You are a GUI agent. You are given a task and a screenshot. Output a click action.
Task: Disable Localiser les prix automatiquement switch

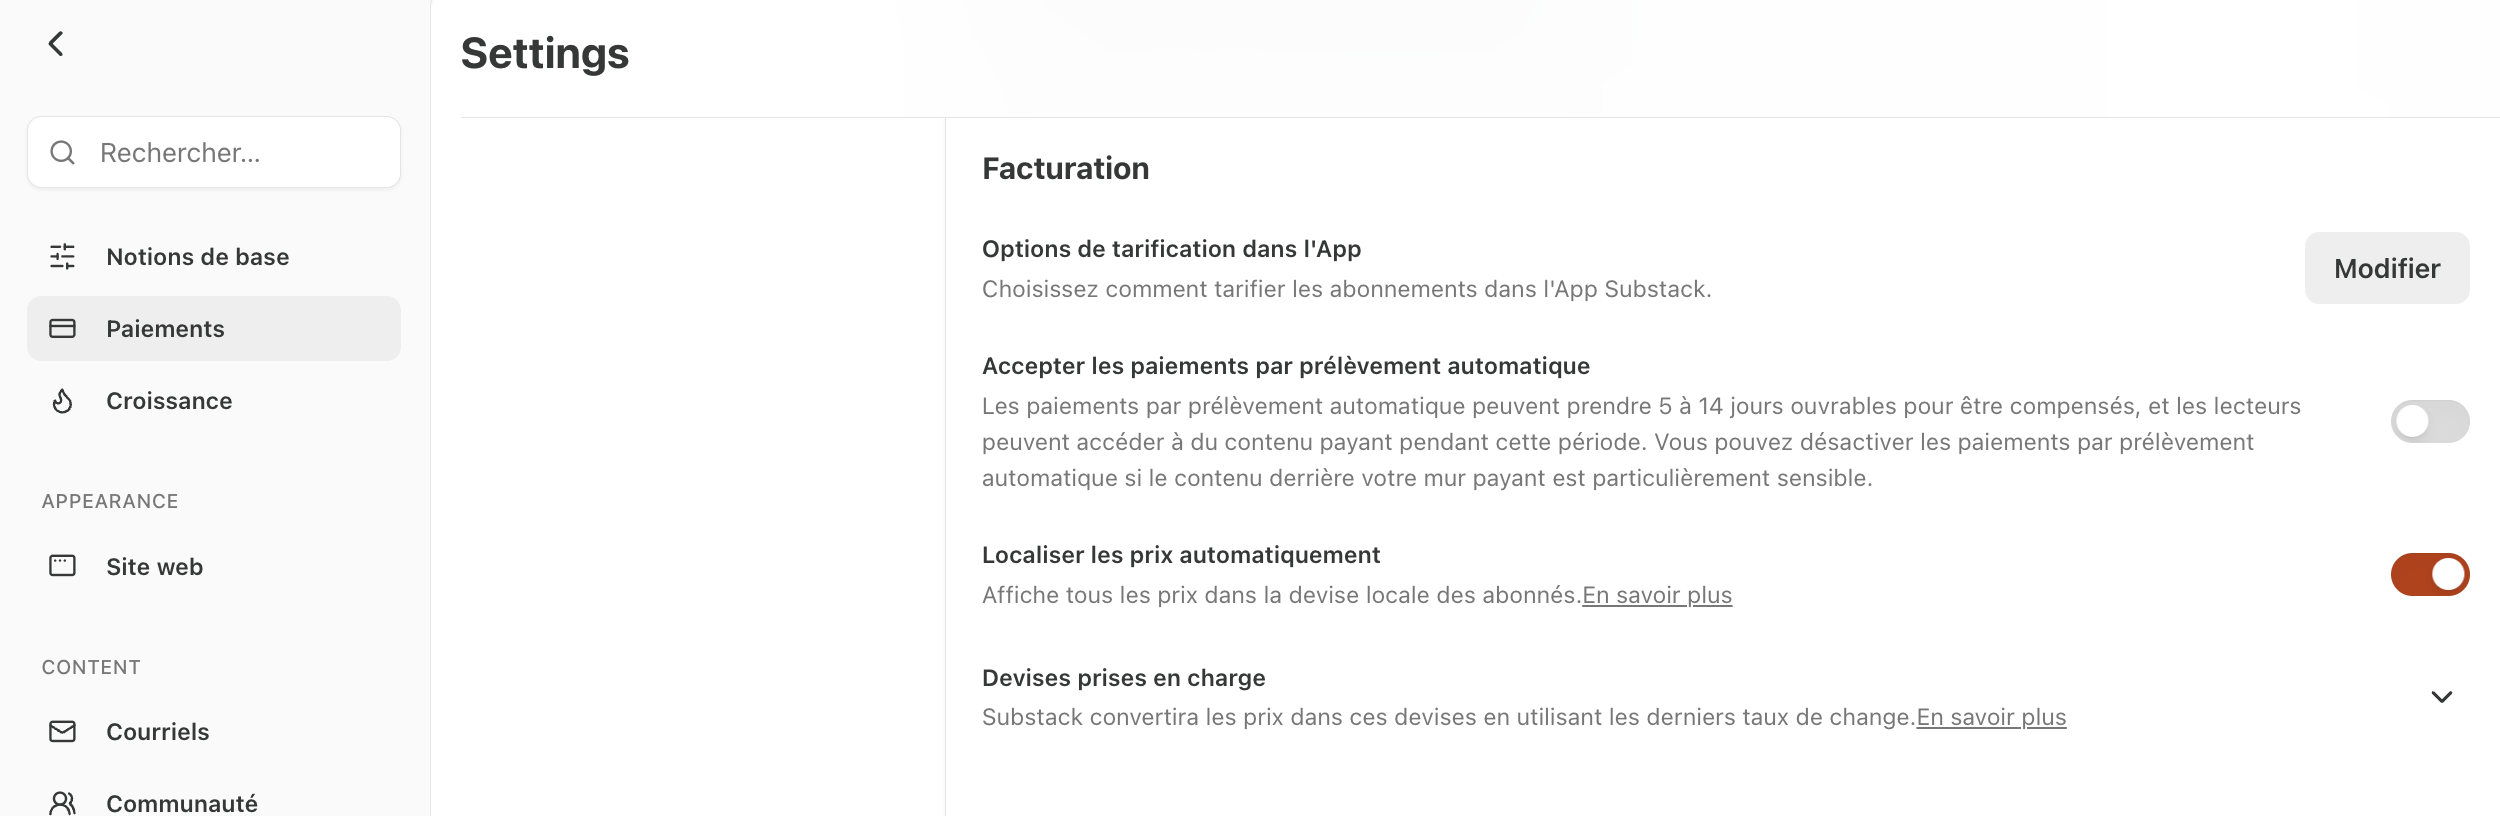pyautogui.click(x=2430, y=574)
